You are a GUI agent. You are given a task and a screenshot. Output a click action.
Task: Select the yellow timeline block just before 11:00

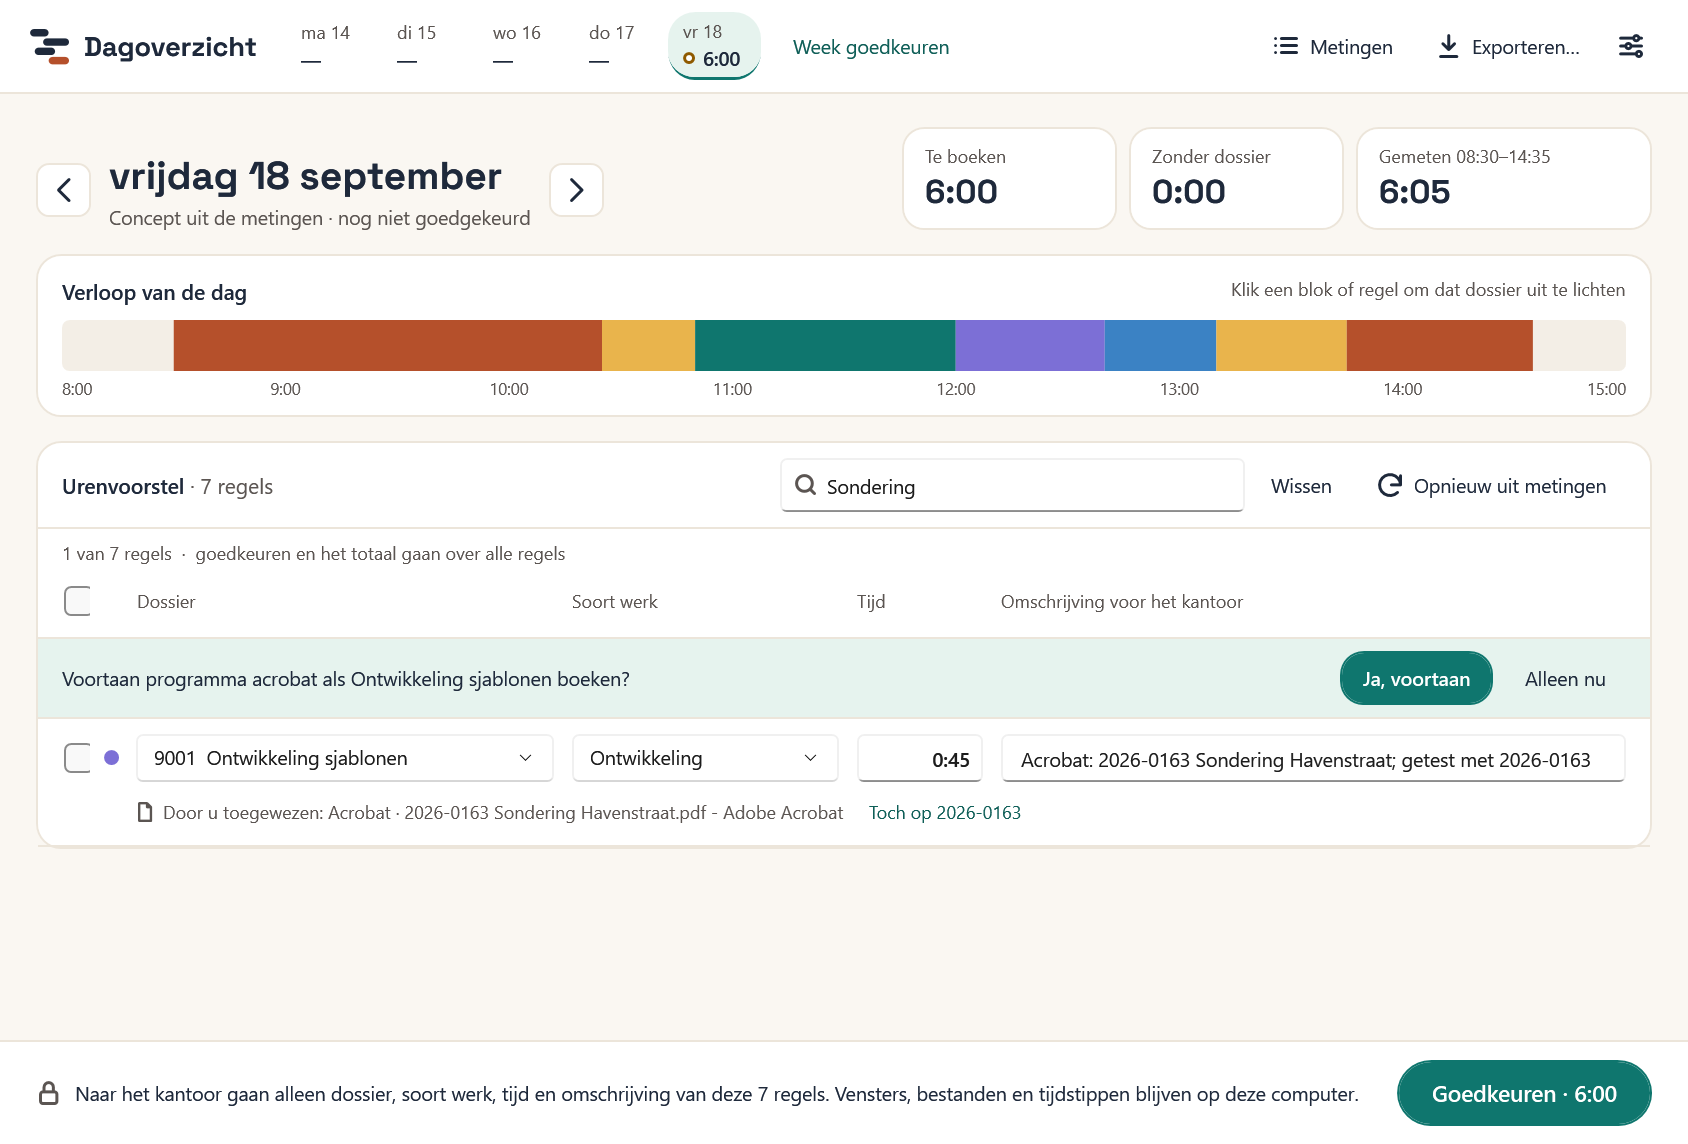(x=648, y=345)
